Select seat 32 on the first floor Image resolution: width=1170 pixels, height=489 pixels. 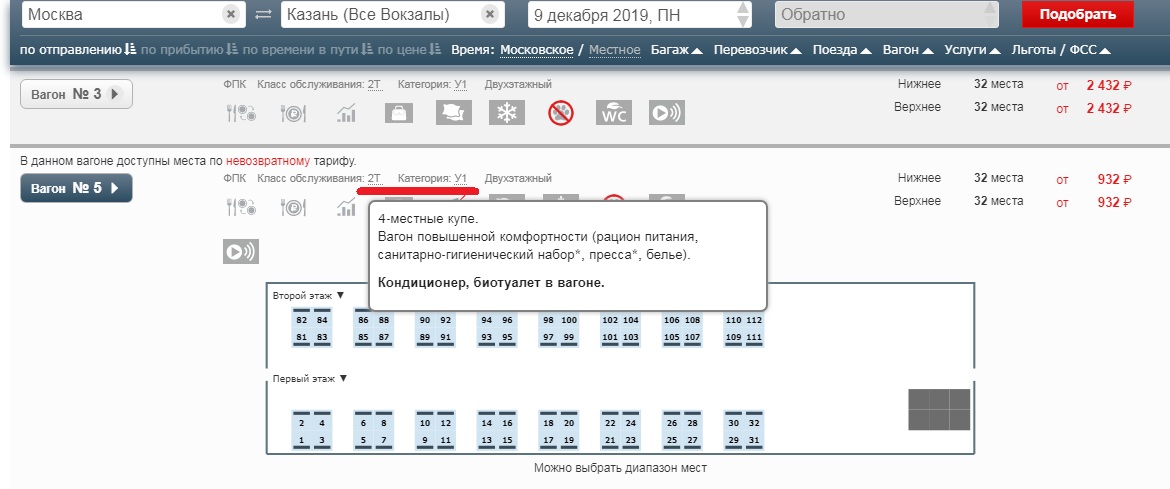pyautogui.click(x=754, y=423)
